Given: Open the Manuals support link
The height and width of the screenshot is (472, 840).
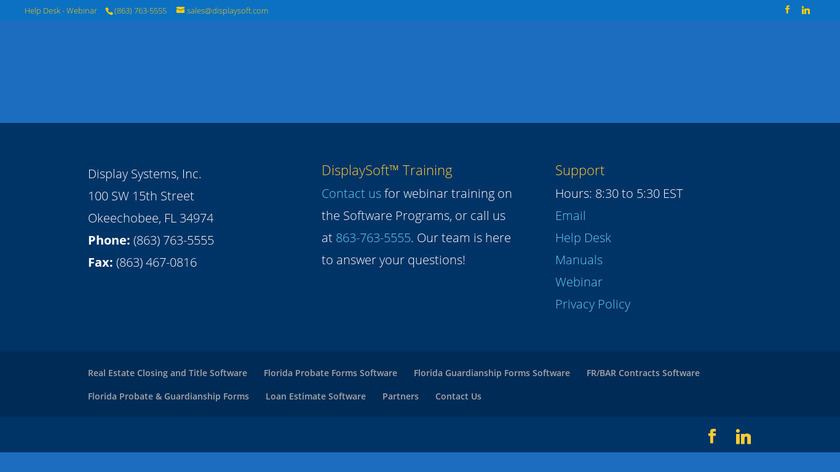Looking at the screenshot, I should click(579, 260).
